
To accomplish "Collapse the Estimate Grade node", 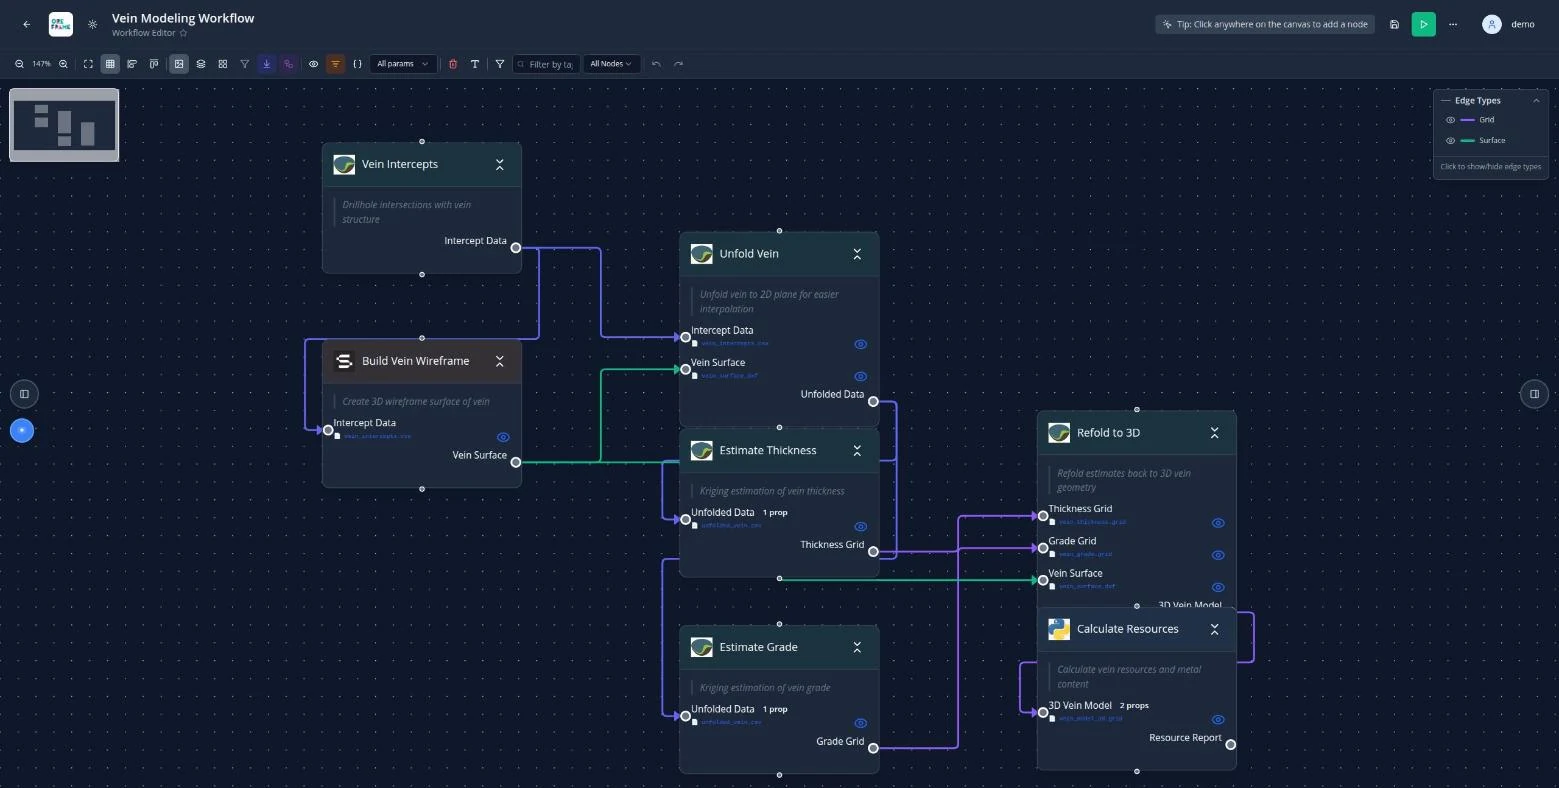I will [857, 648].
